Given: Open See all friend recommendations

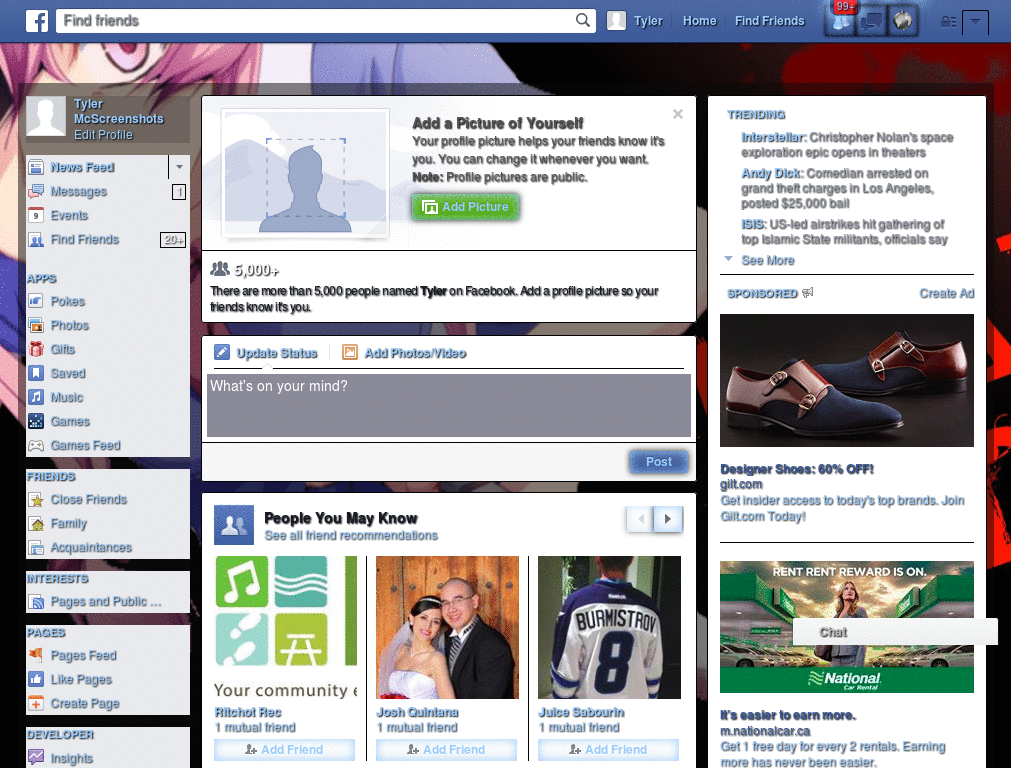Looking at the screenshot, I should click(351, 536).
